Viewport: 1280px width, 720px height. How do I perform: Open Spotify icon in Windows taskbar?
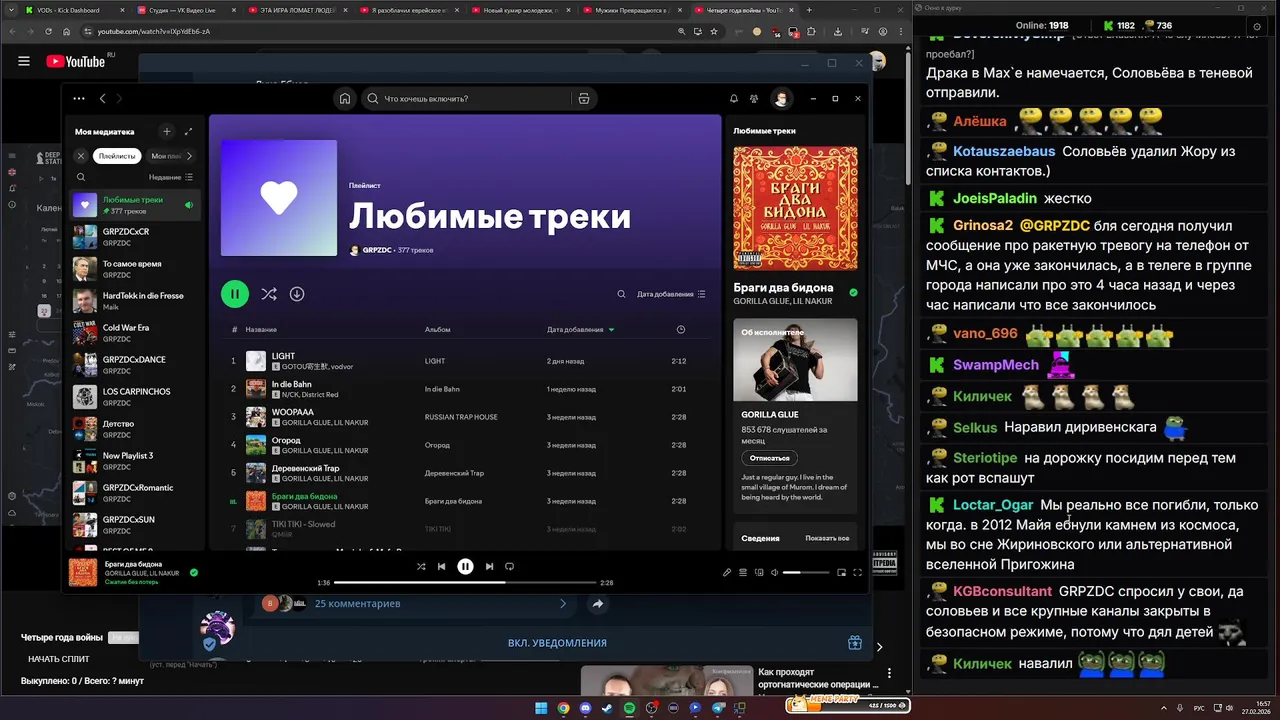[x=629, y=708]
